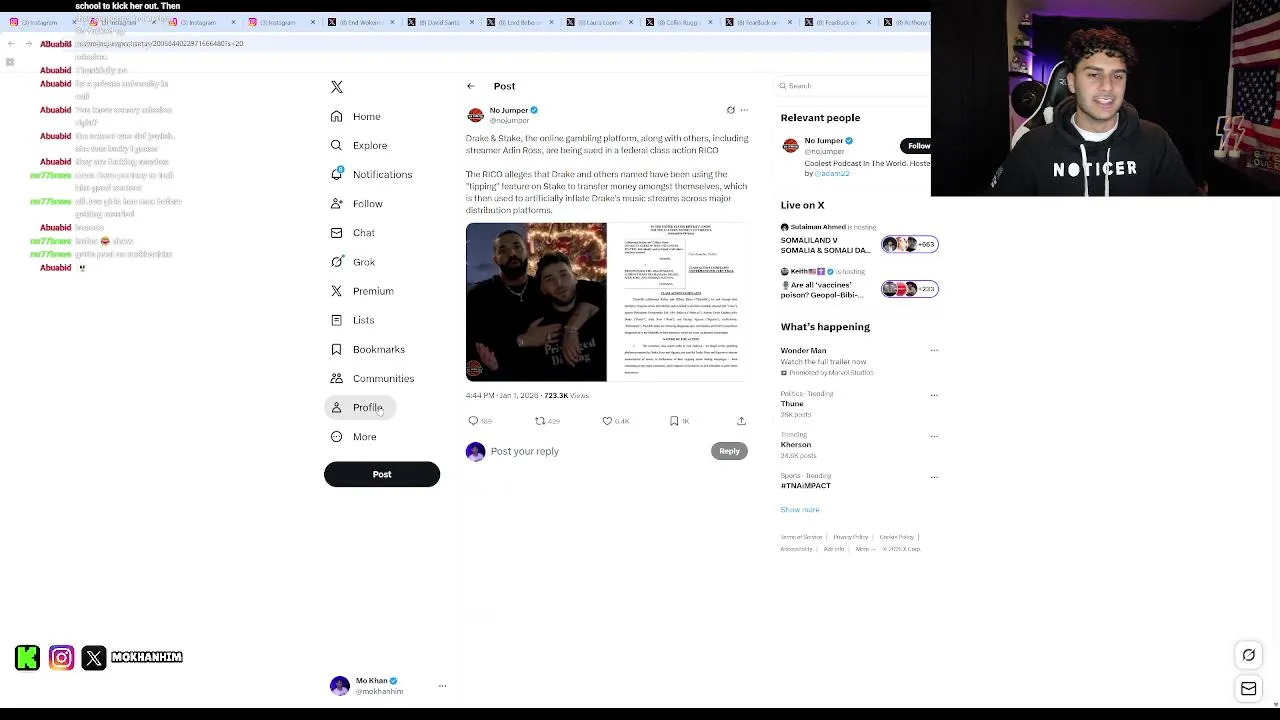This screenshot has width=1280, height=720.
Task: Click the Communities icon in sidebar
Action: tap(337, 378)
